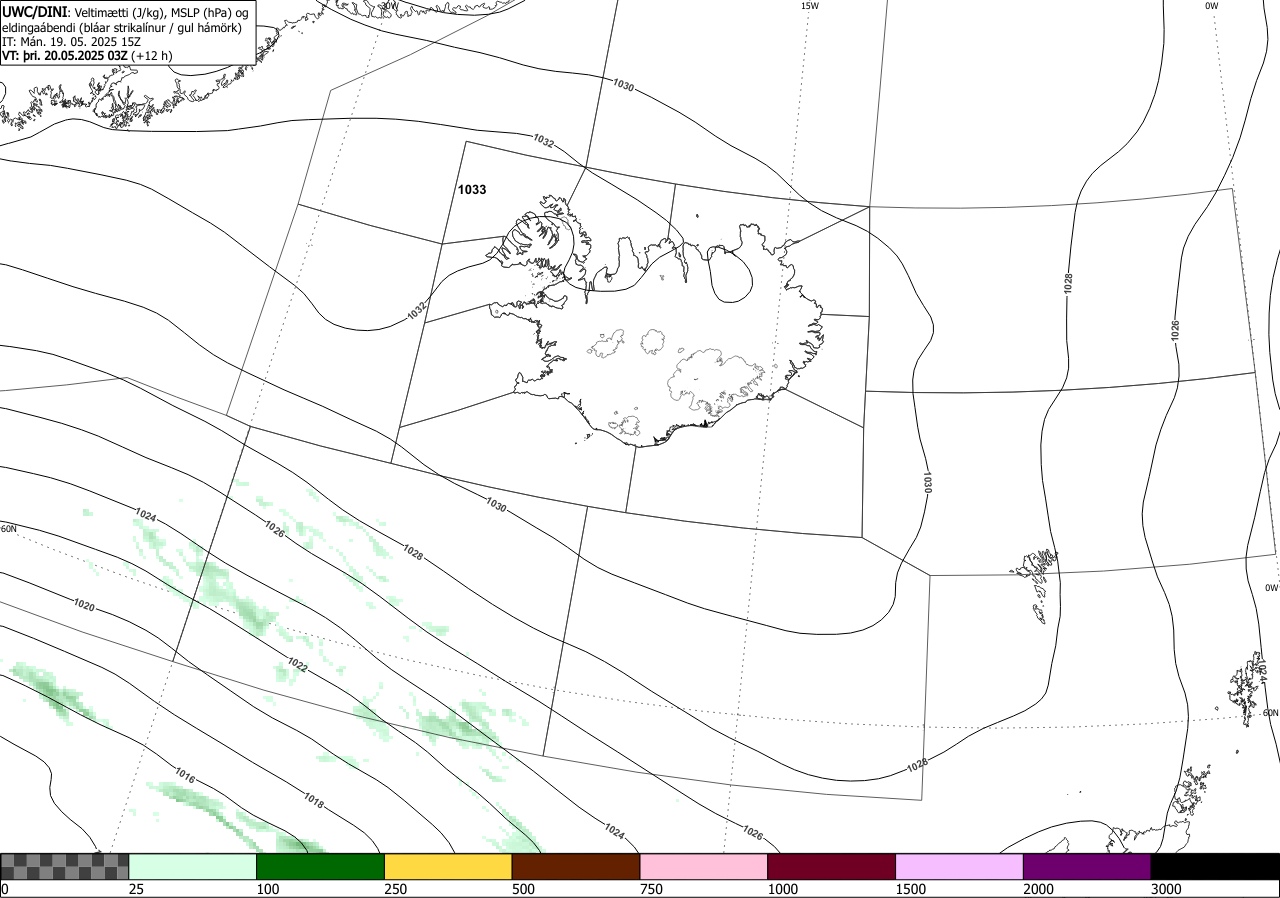Pick the yellow 250–500 legend swatch
The height and width of the screenshot is (898, 1280).
pyautogui.click(x=448, y=866)
